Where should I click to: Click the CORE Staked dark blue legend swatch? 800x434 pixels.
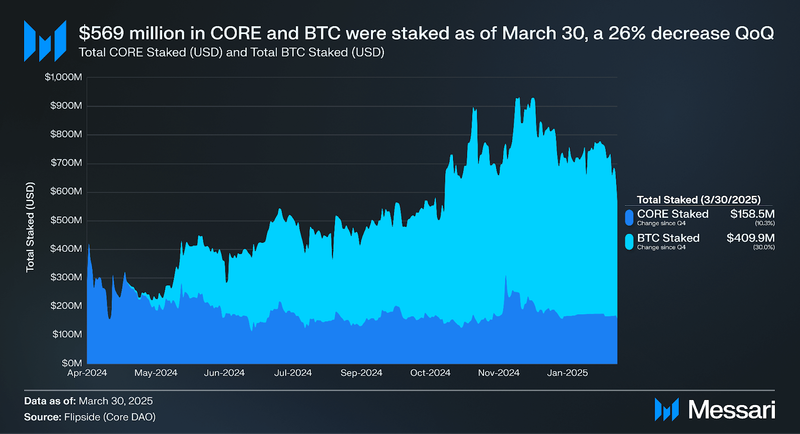pos(629,218)
